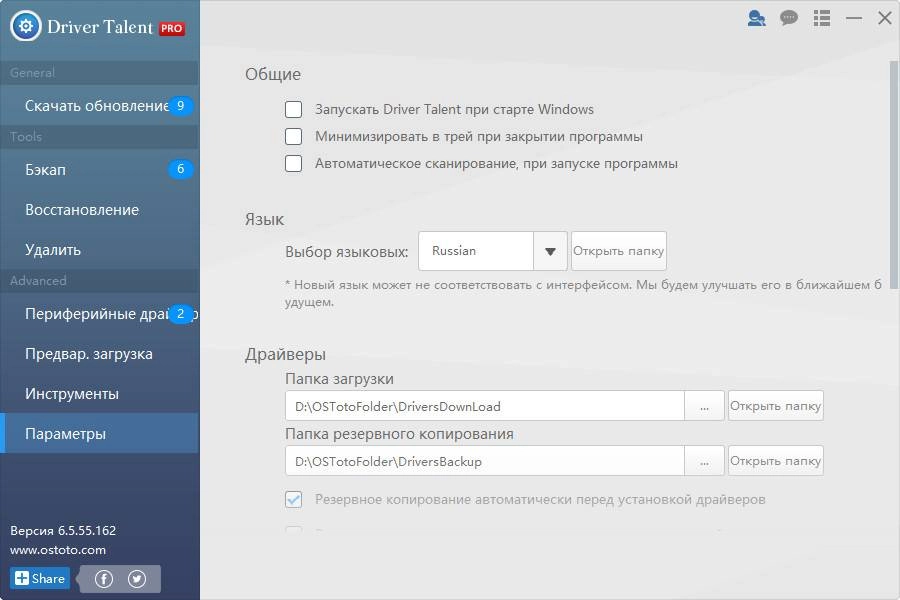The width and height of the screenshot is (900, 600).
Task: Click the backup folder path field
Action: click(x=484, y=461)
